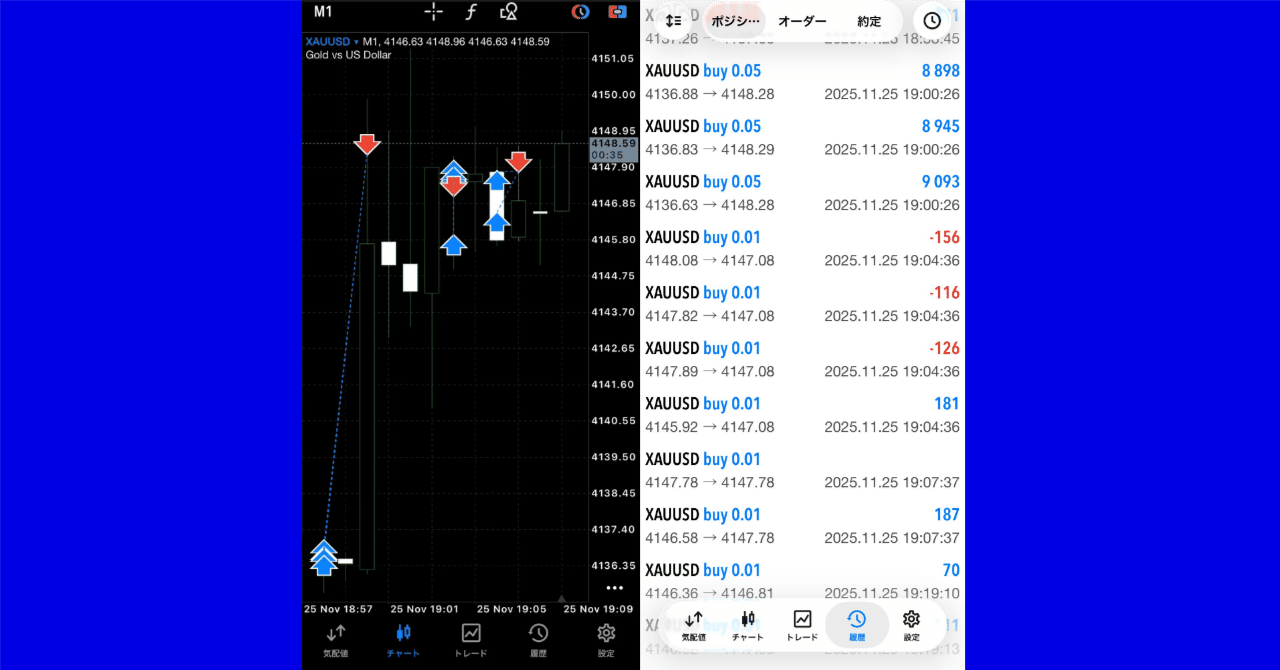The width and height of the screenshot is (1280, 670).
Task: Activate the crosshair tool on chart toolbar
Action: [x=434, y=12]
